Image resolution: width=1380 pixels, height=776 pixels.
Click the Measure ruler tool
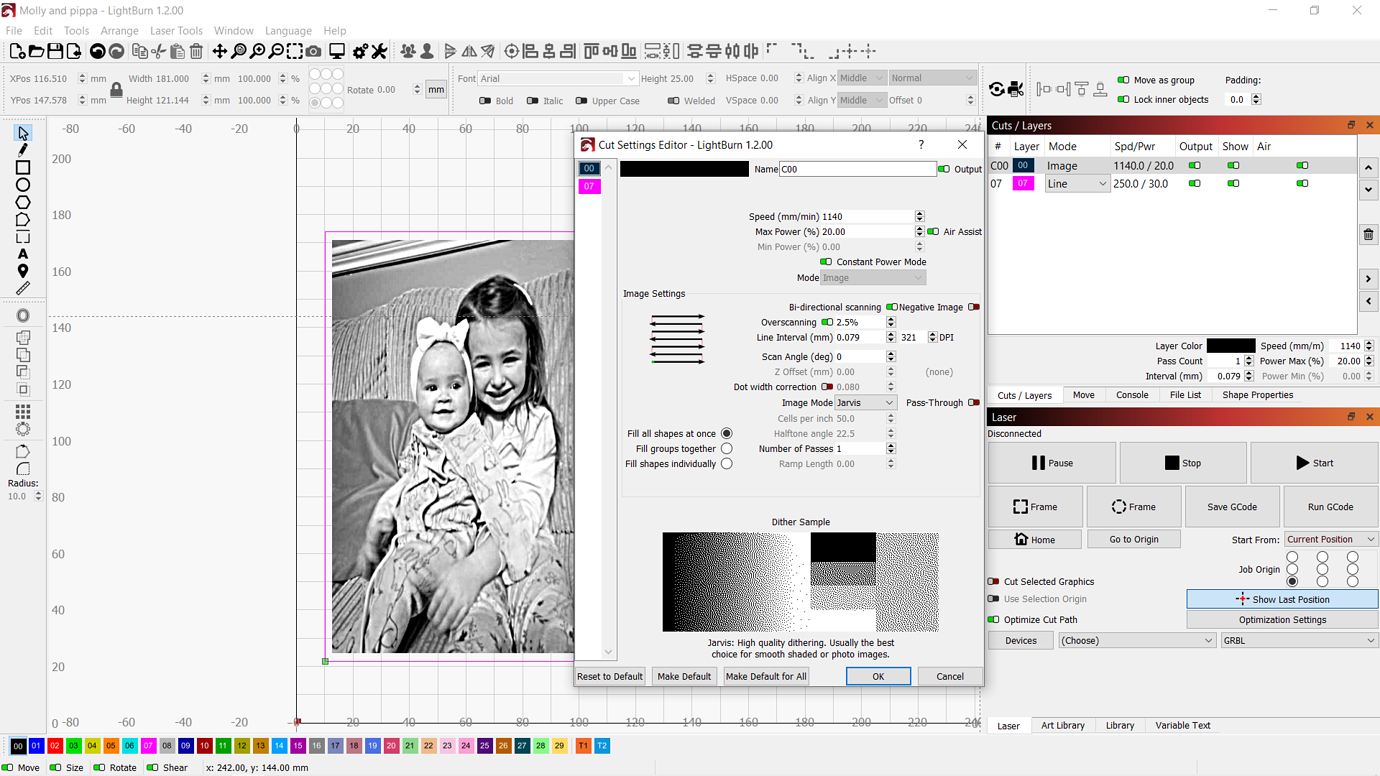(23, 289)
